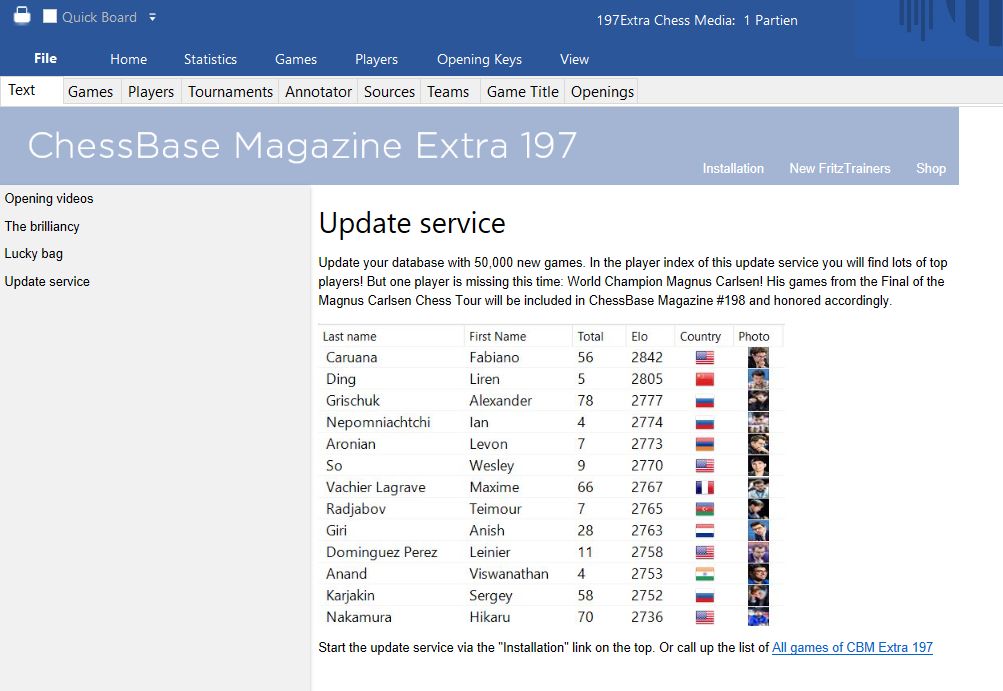Image resolution: width=1003 pixels, height=691 pixels.
Task: Click the India flag next to Anand
Action: 704,574
